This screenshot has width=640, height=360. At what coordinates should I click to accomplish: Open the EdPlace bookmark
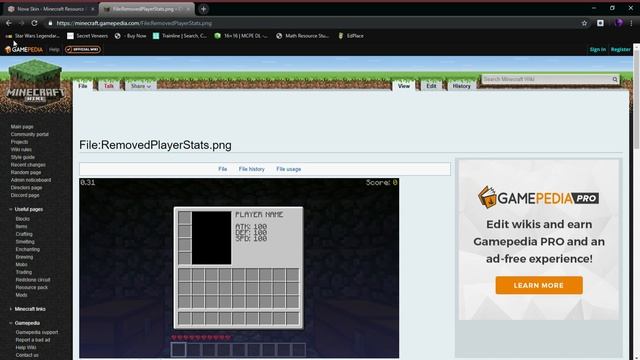351,36
